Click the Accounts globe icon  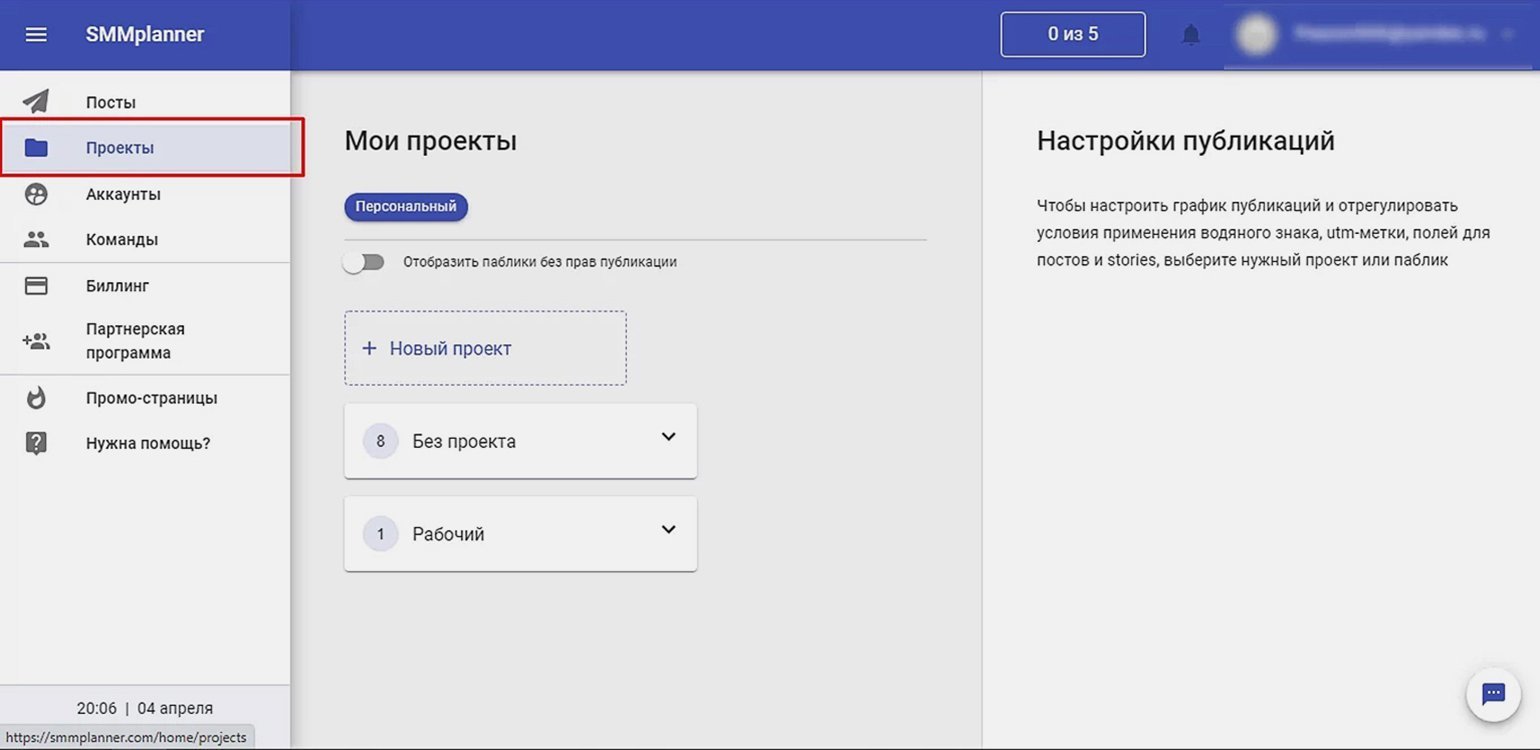pos(36,194)
